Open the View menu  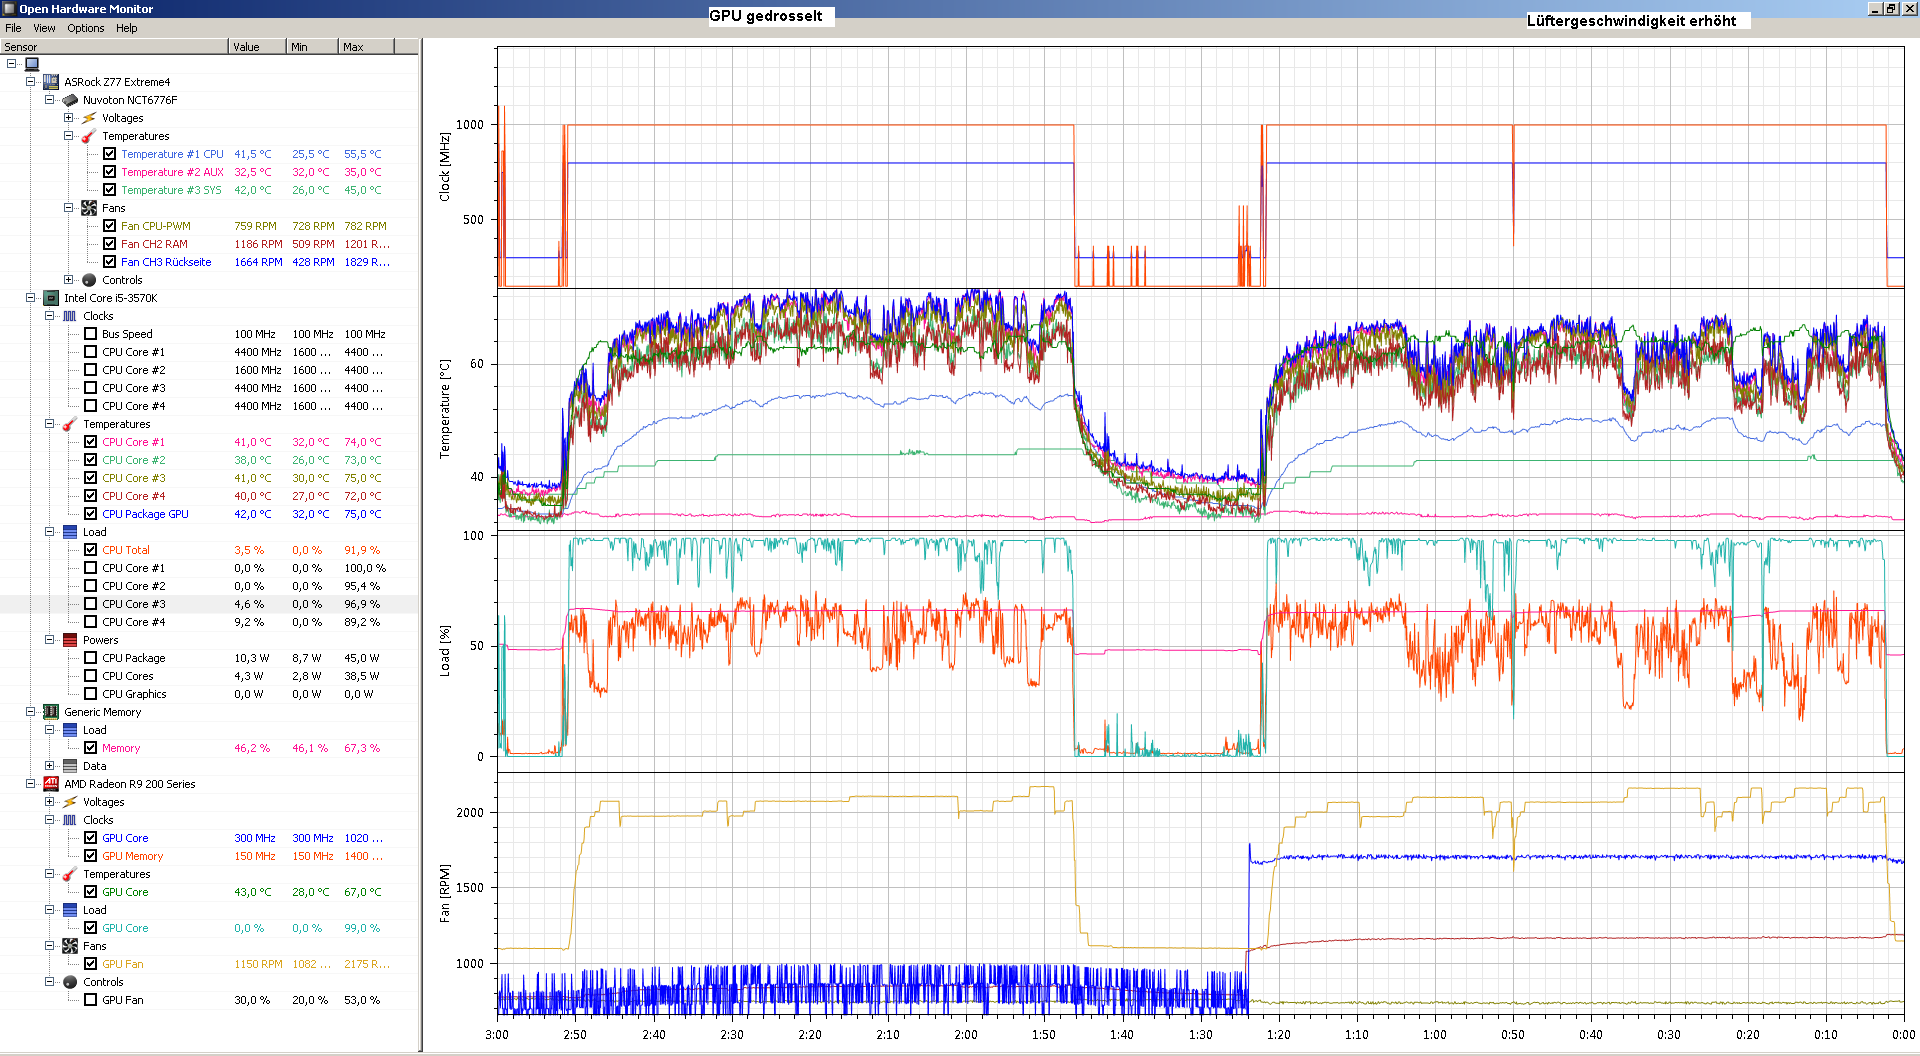(x=44, y=28)
